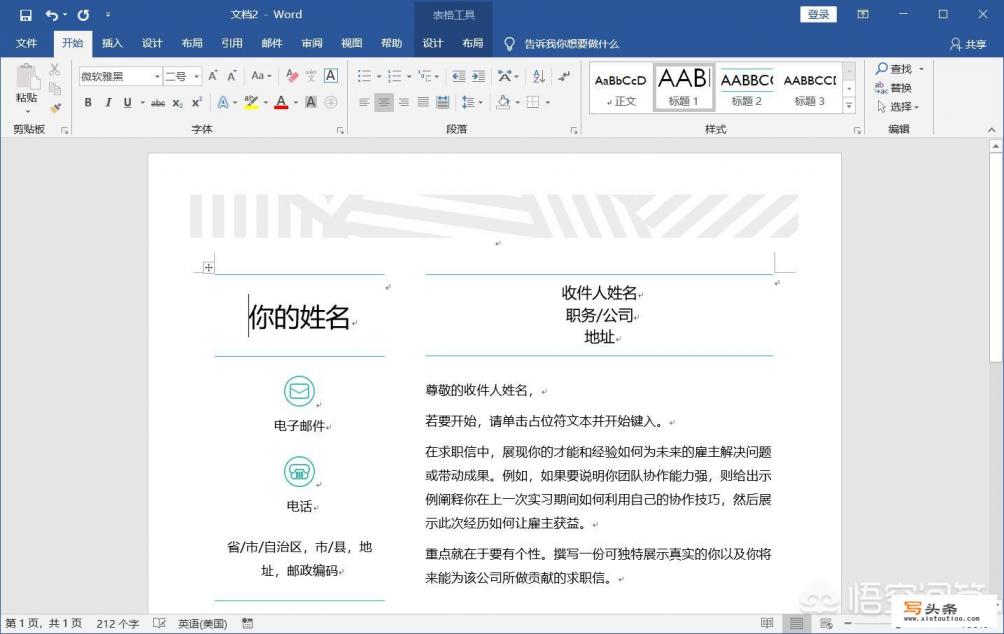Open the Select dropdown in Editing group
Screen dimensions: 1004x634
point(898,106)
